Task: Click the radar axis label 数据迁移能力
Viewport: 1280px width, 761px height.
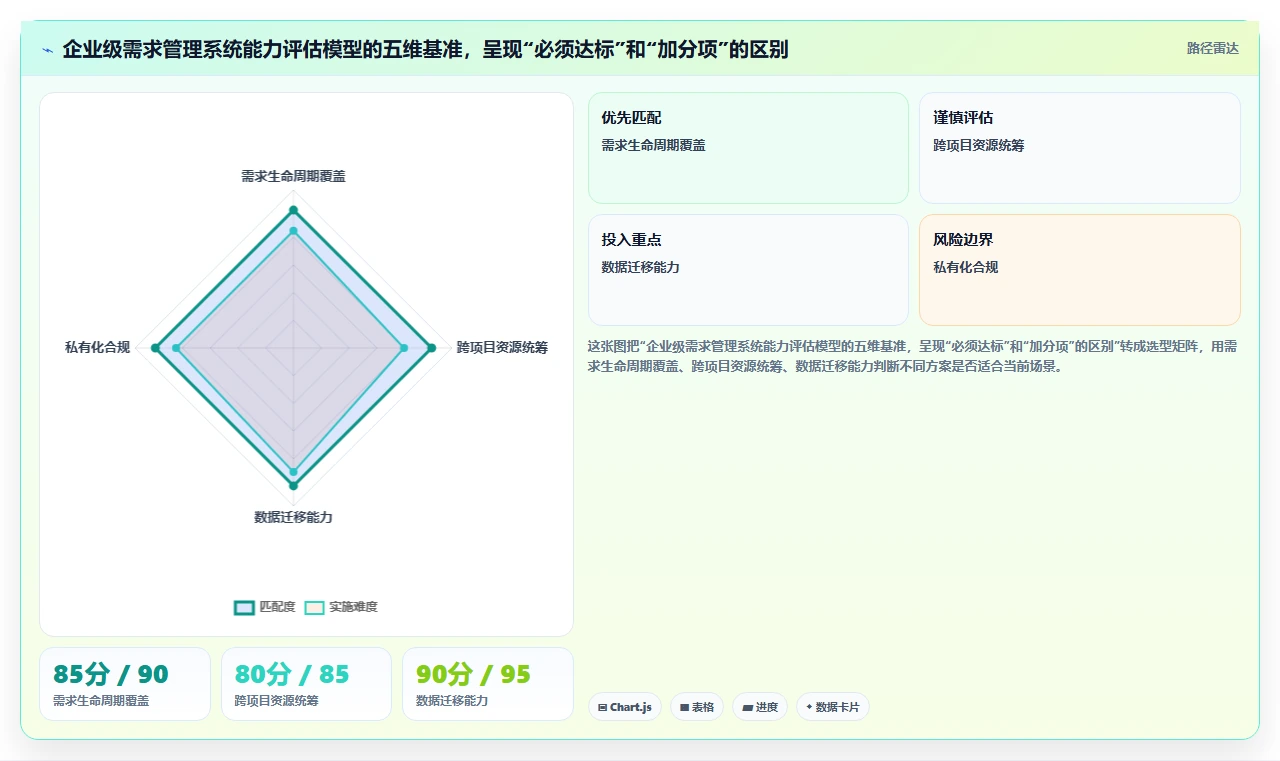Action: [293, 518]
